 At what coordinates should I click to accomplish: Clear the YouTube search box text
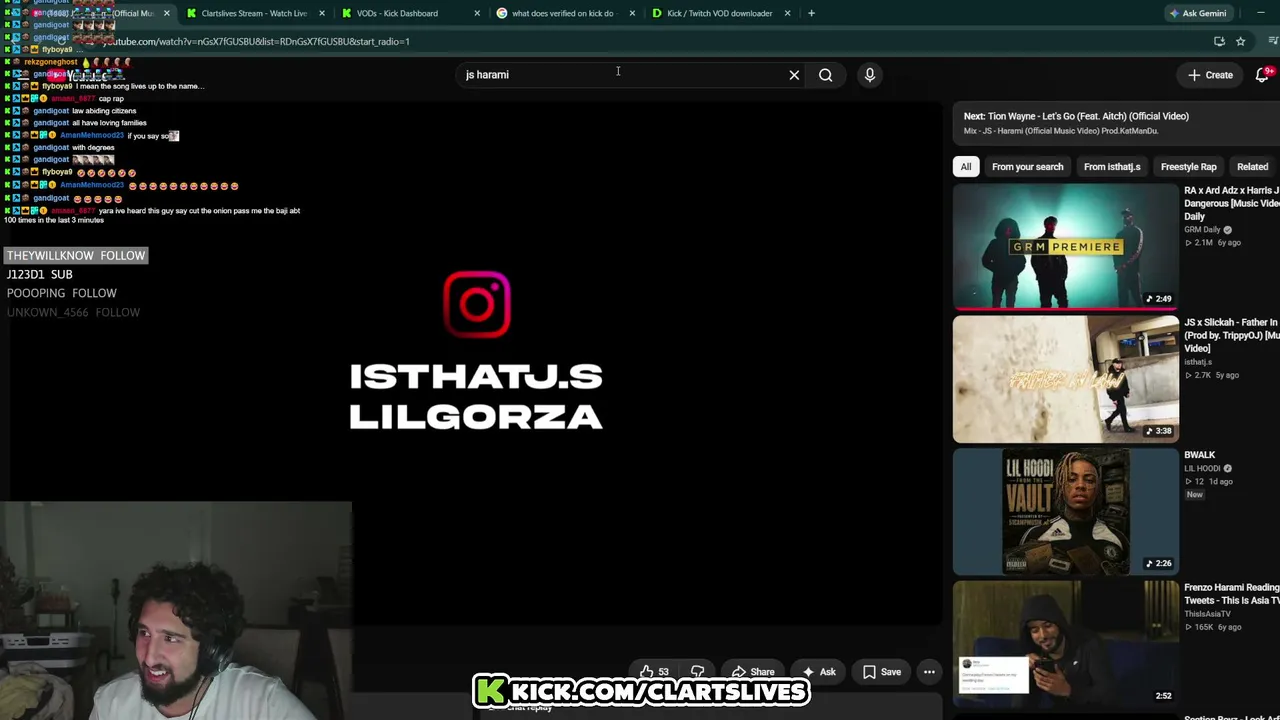tap(794, 75)
